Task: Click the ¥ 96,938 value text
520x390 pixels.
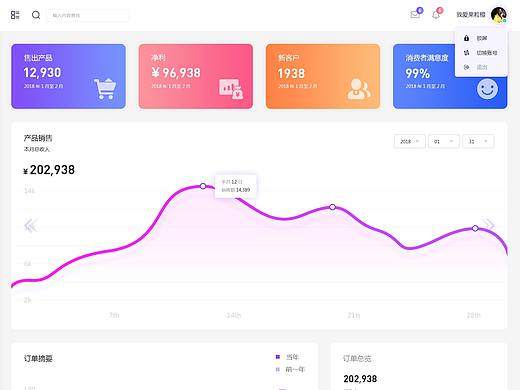Action: (x=176, y=73)
